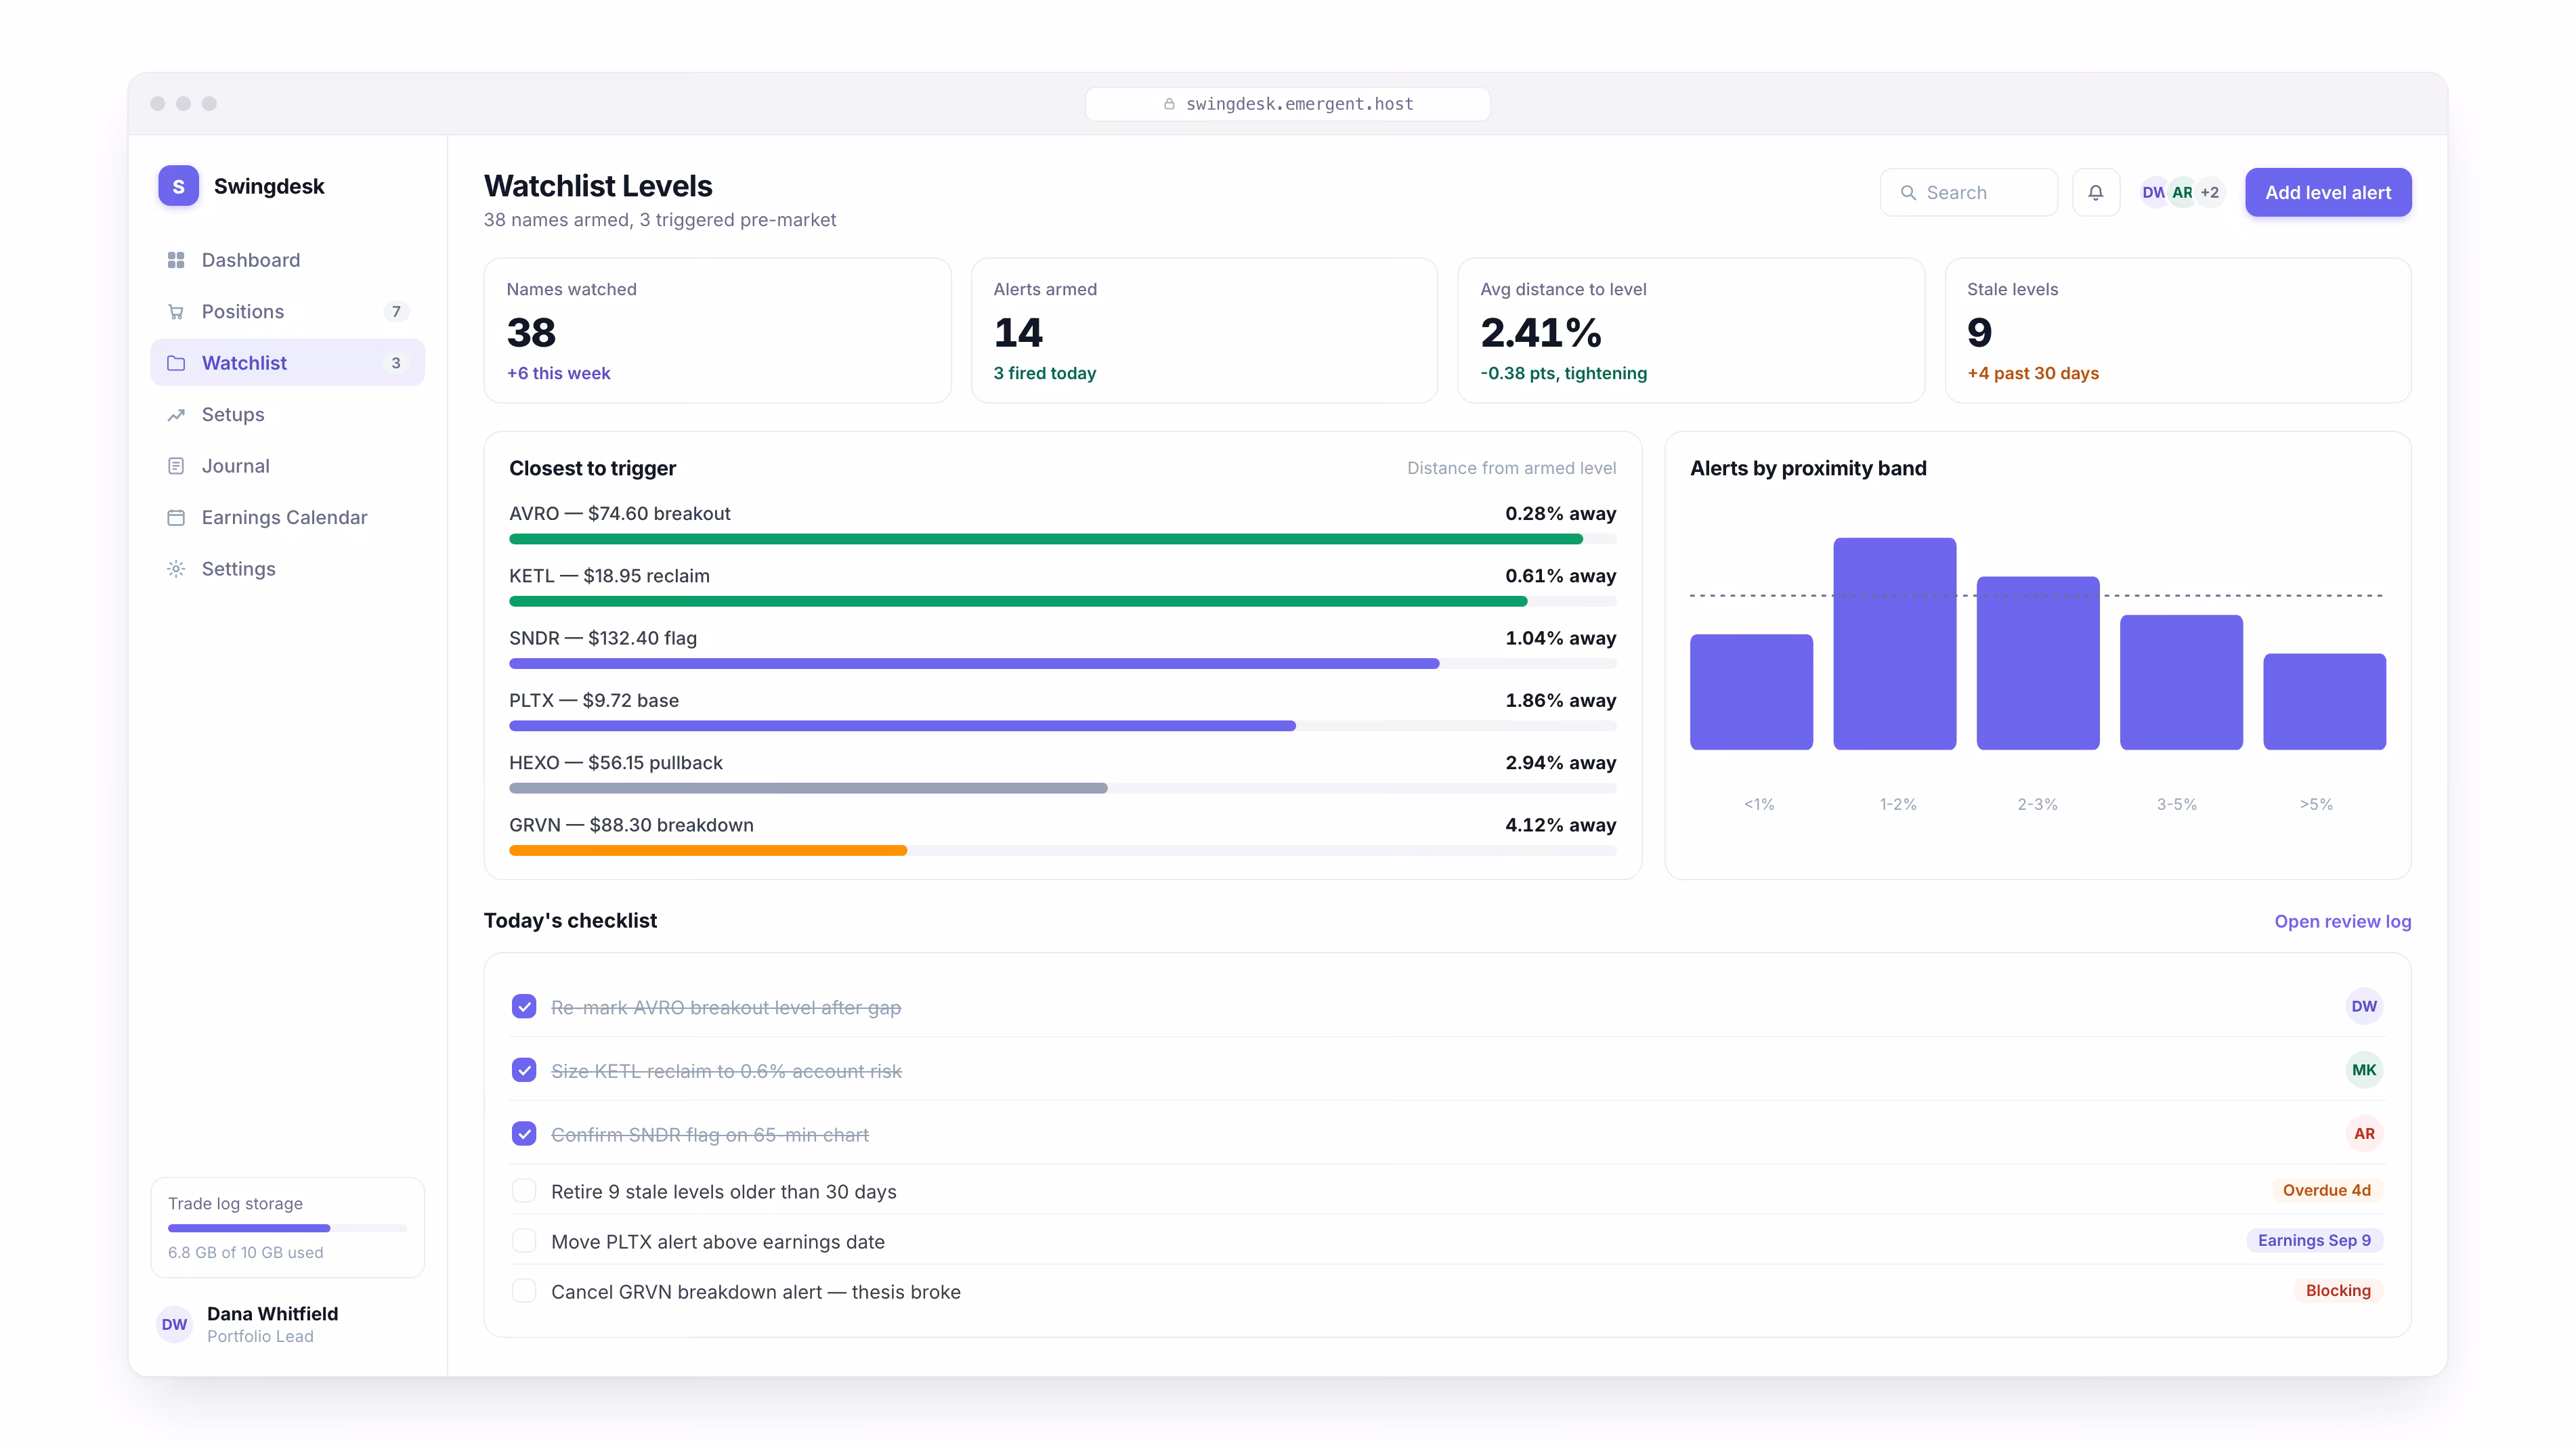Click GRVN $88.30 breakdown orange bar
The width and height of the screenshot is (2576, 1449).
coord(708,851)
